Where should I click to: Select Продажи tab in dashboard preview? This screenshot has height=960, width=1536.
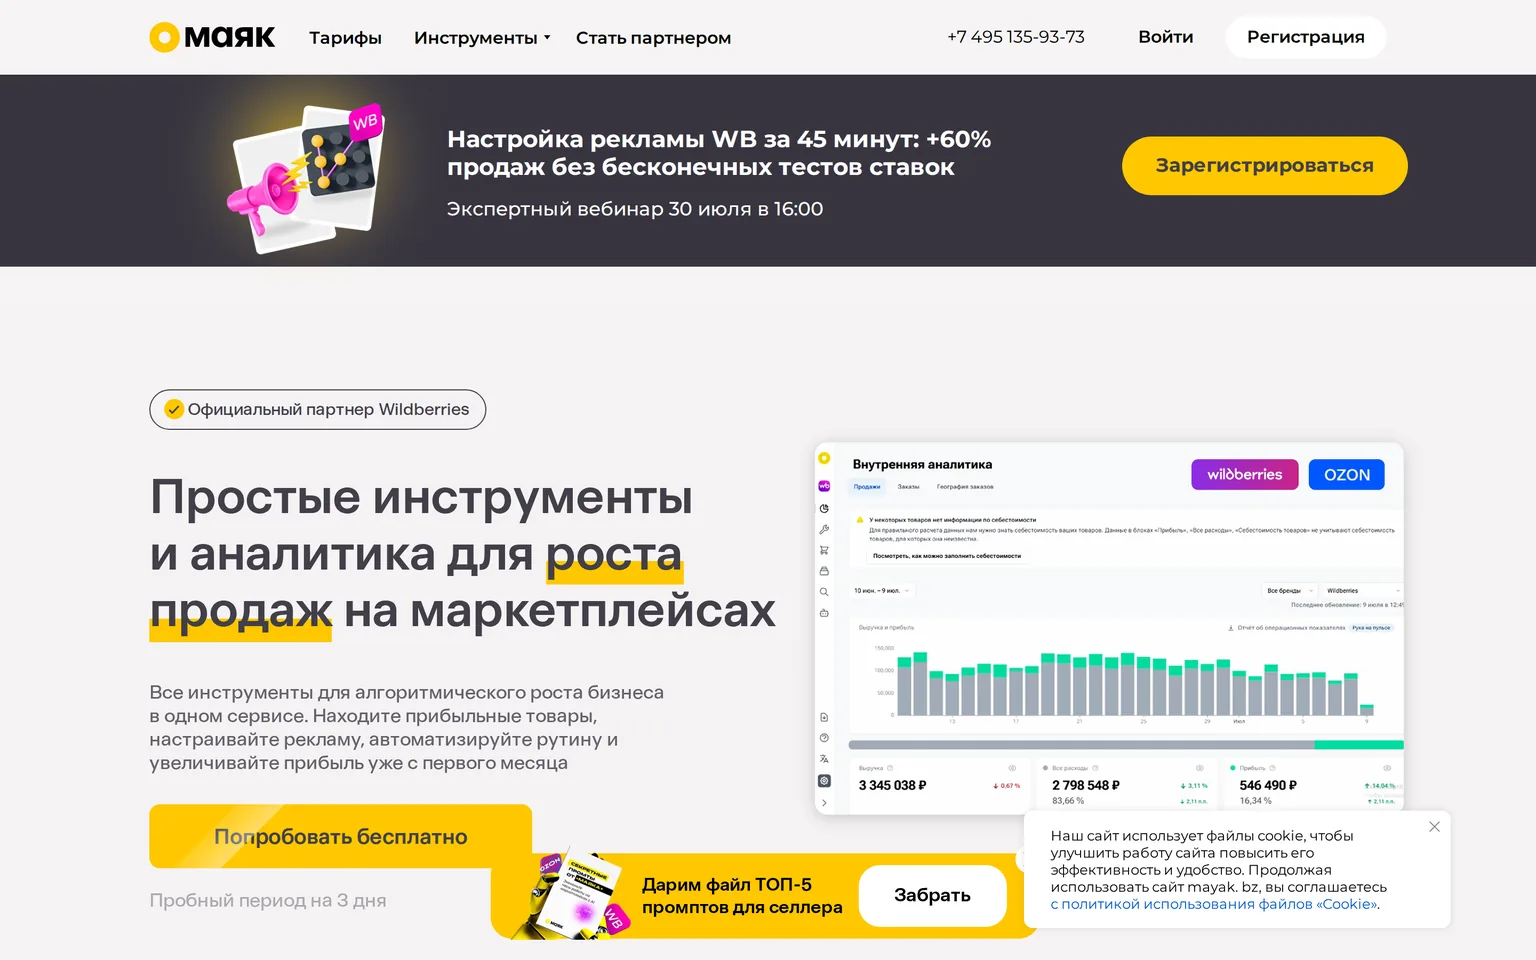(867, 487)
